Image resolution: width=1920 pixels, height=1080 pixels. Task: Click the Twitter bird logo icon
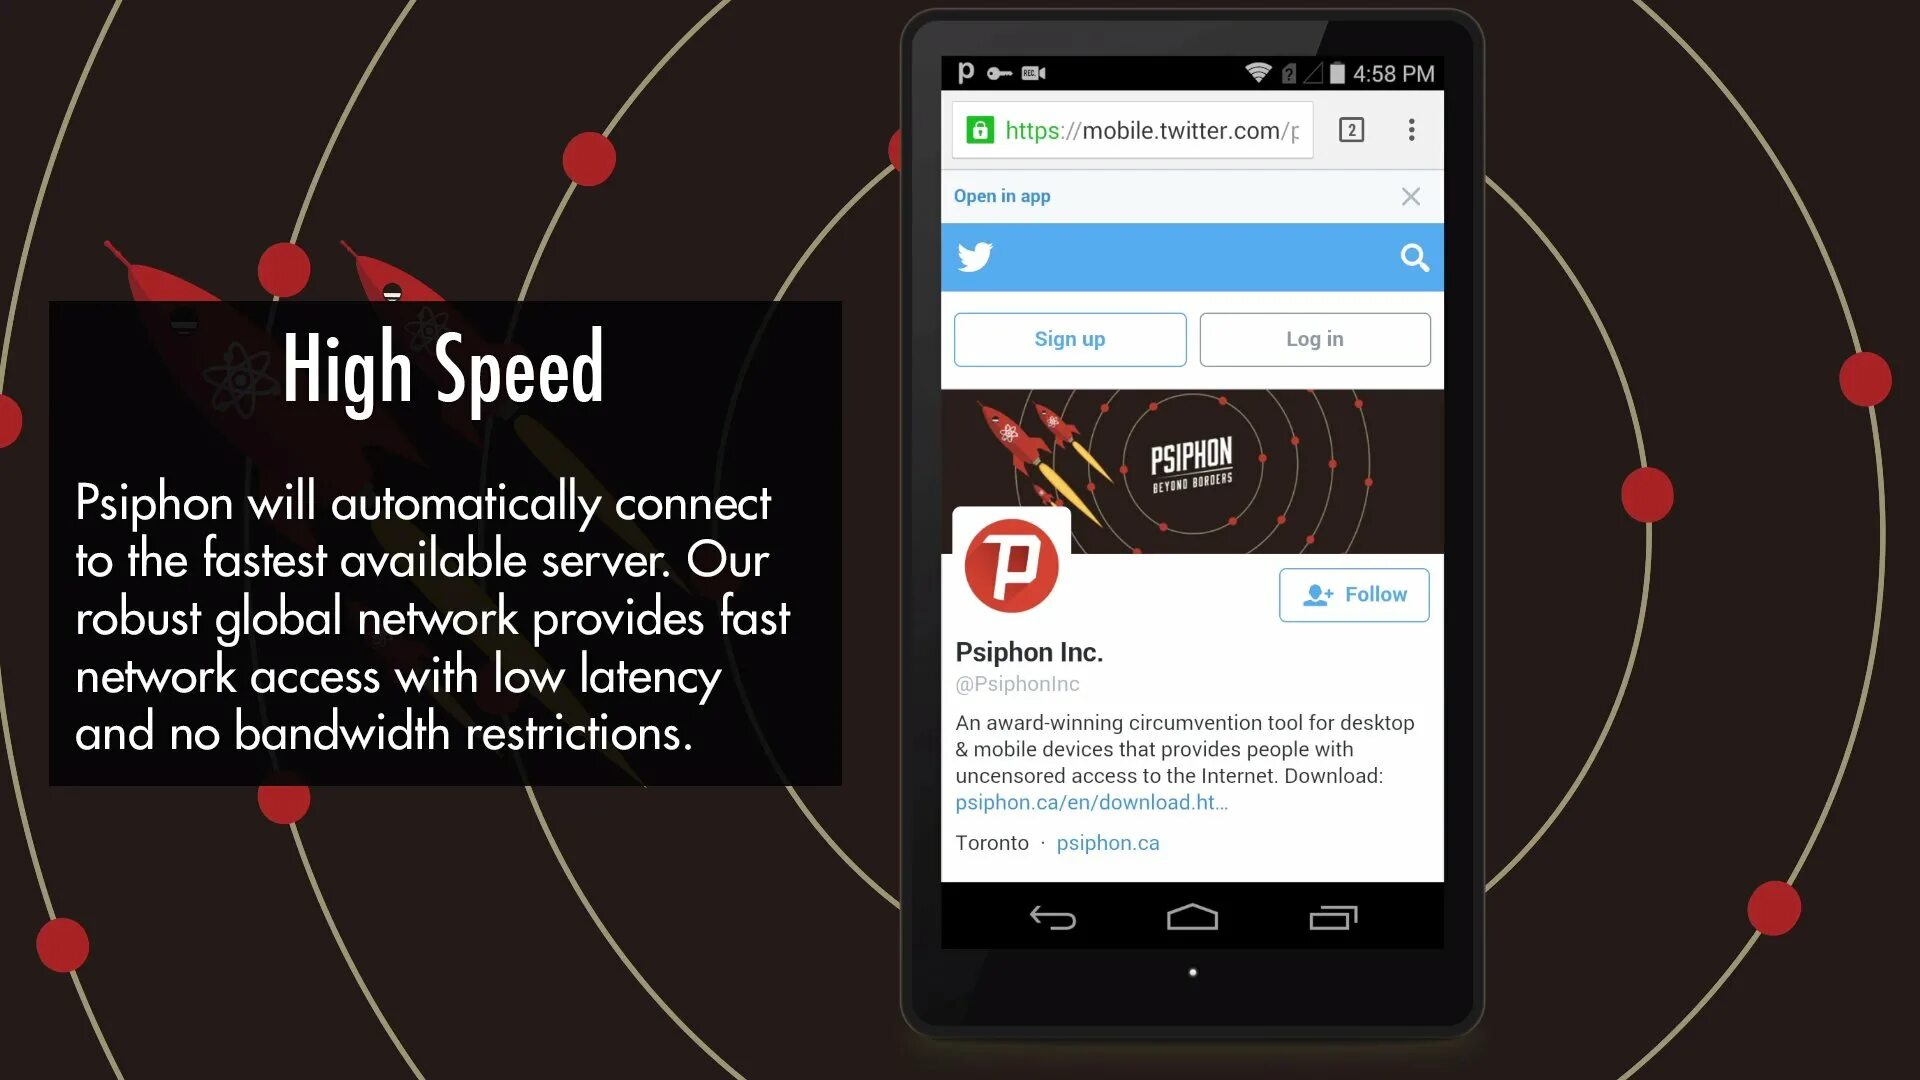[976, 258]
